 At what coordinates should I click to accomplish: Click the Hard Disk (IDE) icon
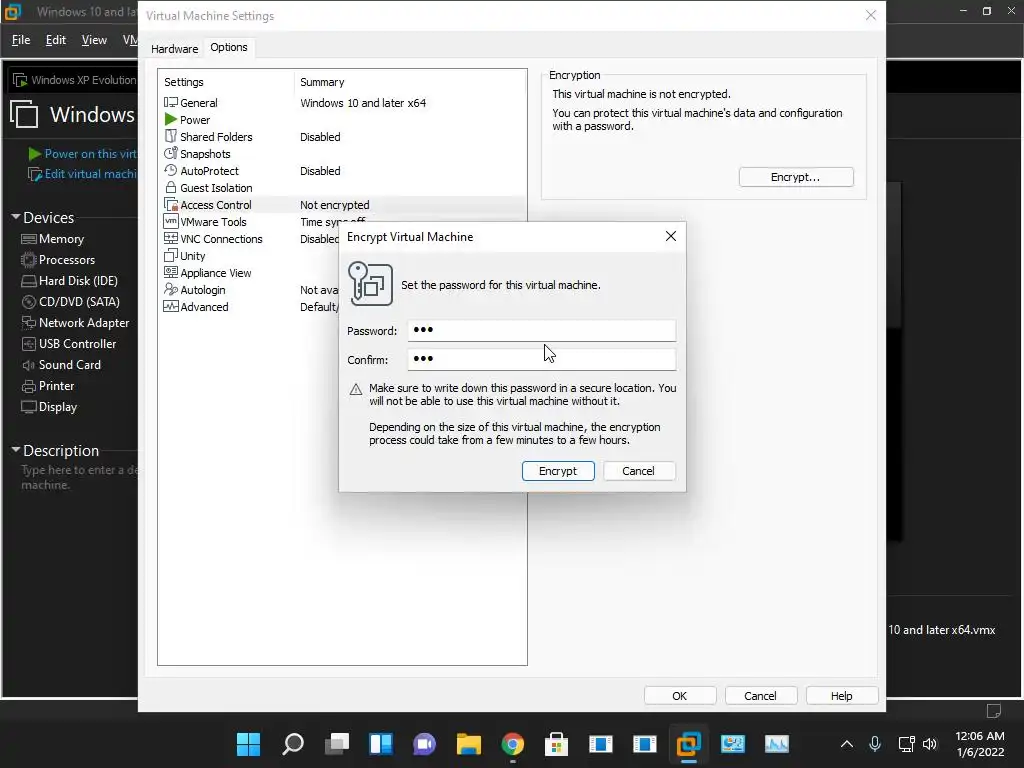click(x=29, y=281)
